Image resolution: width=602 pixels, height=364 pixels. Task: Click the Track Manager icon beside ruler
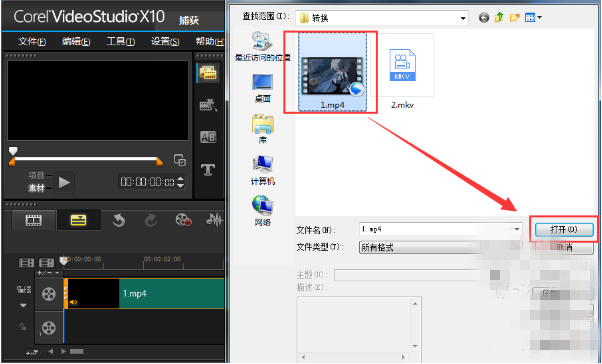46,263
